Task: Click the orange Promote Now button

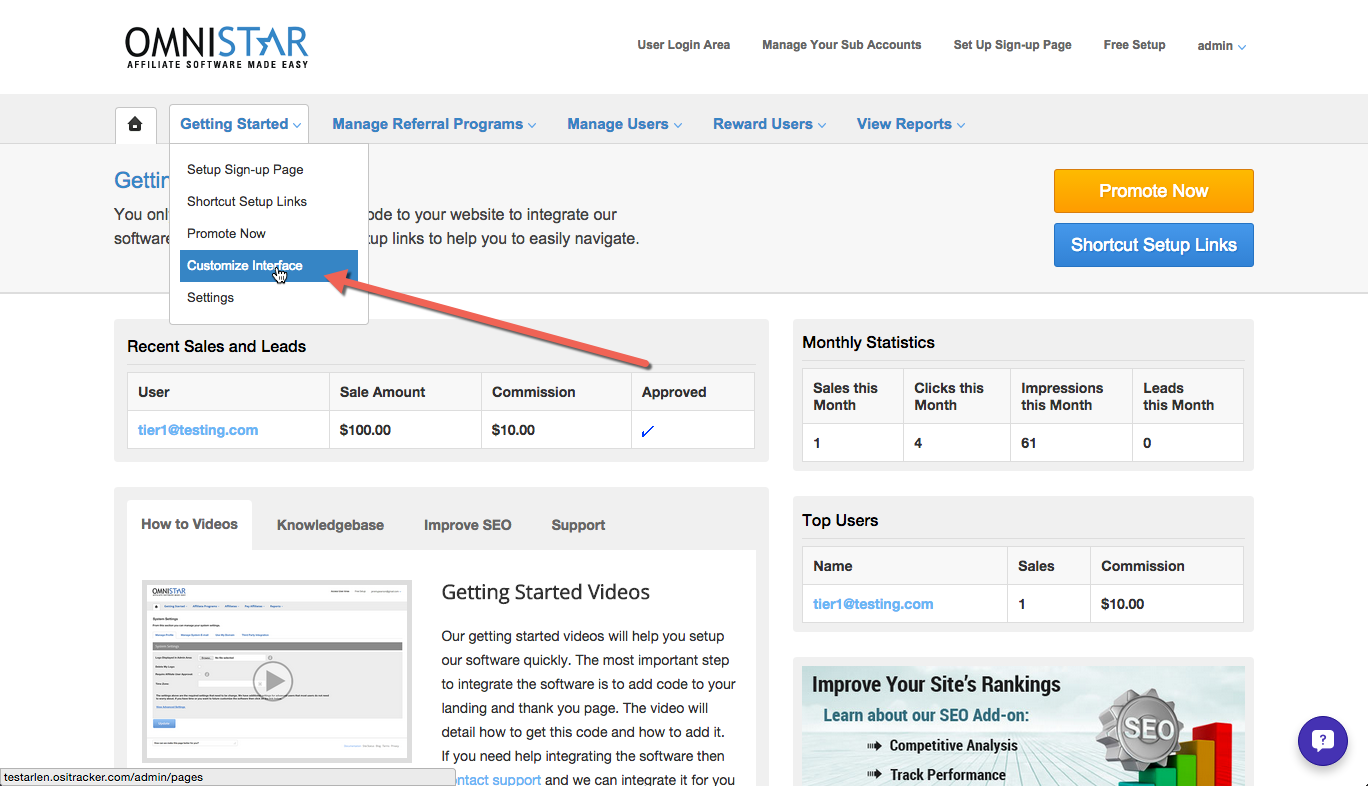Action: [1154, 191]
